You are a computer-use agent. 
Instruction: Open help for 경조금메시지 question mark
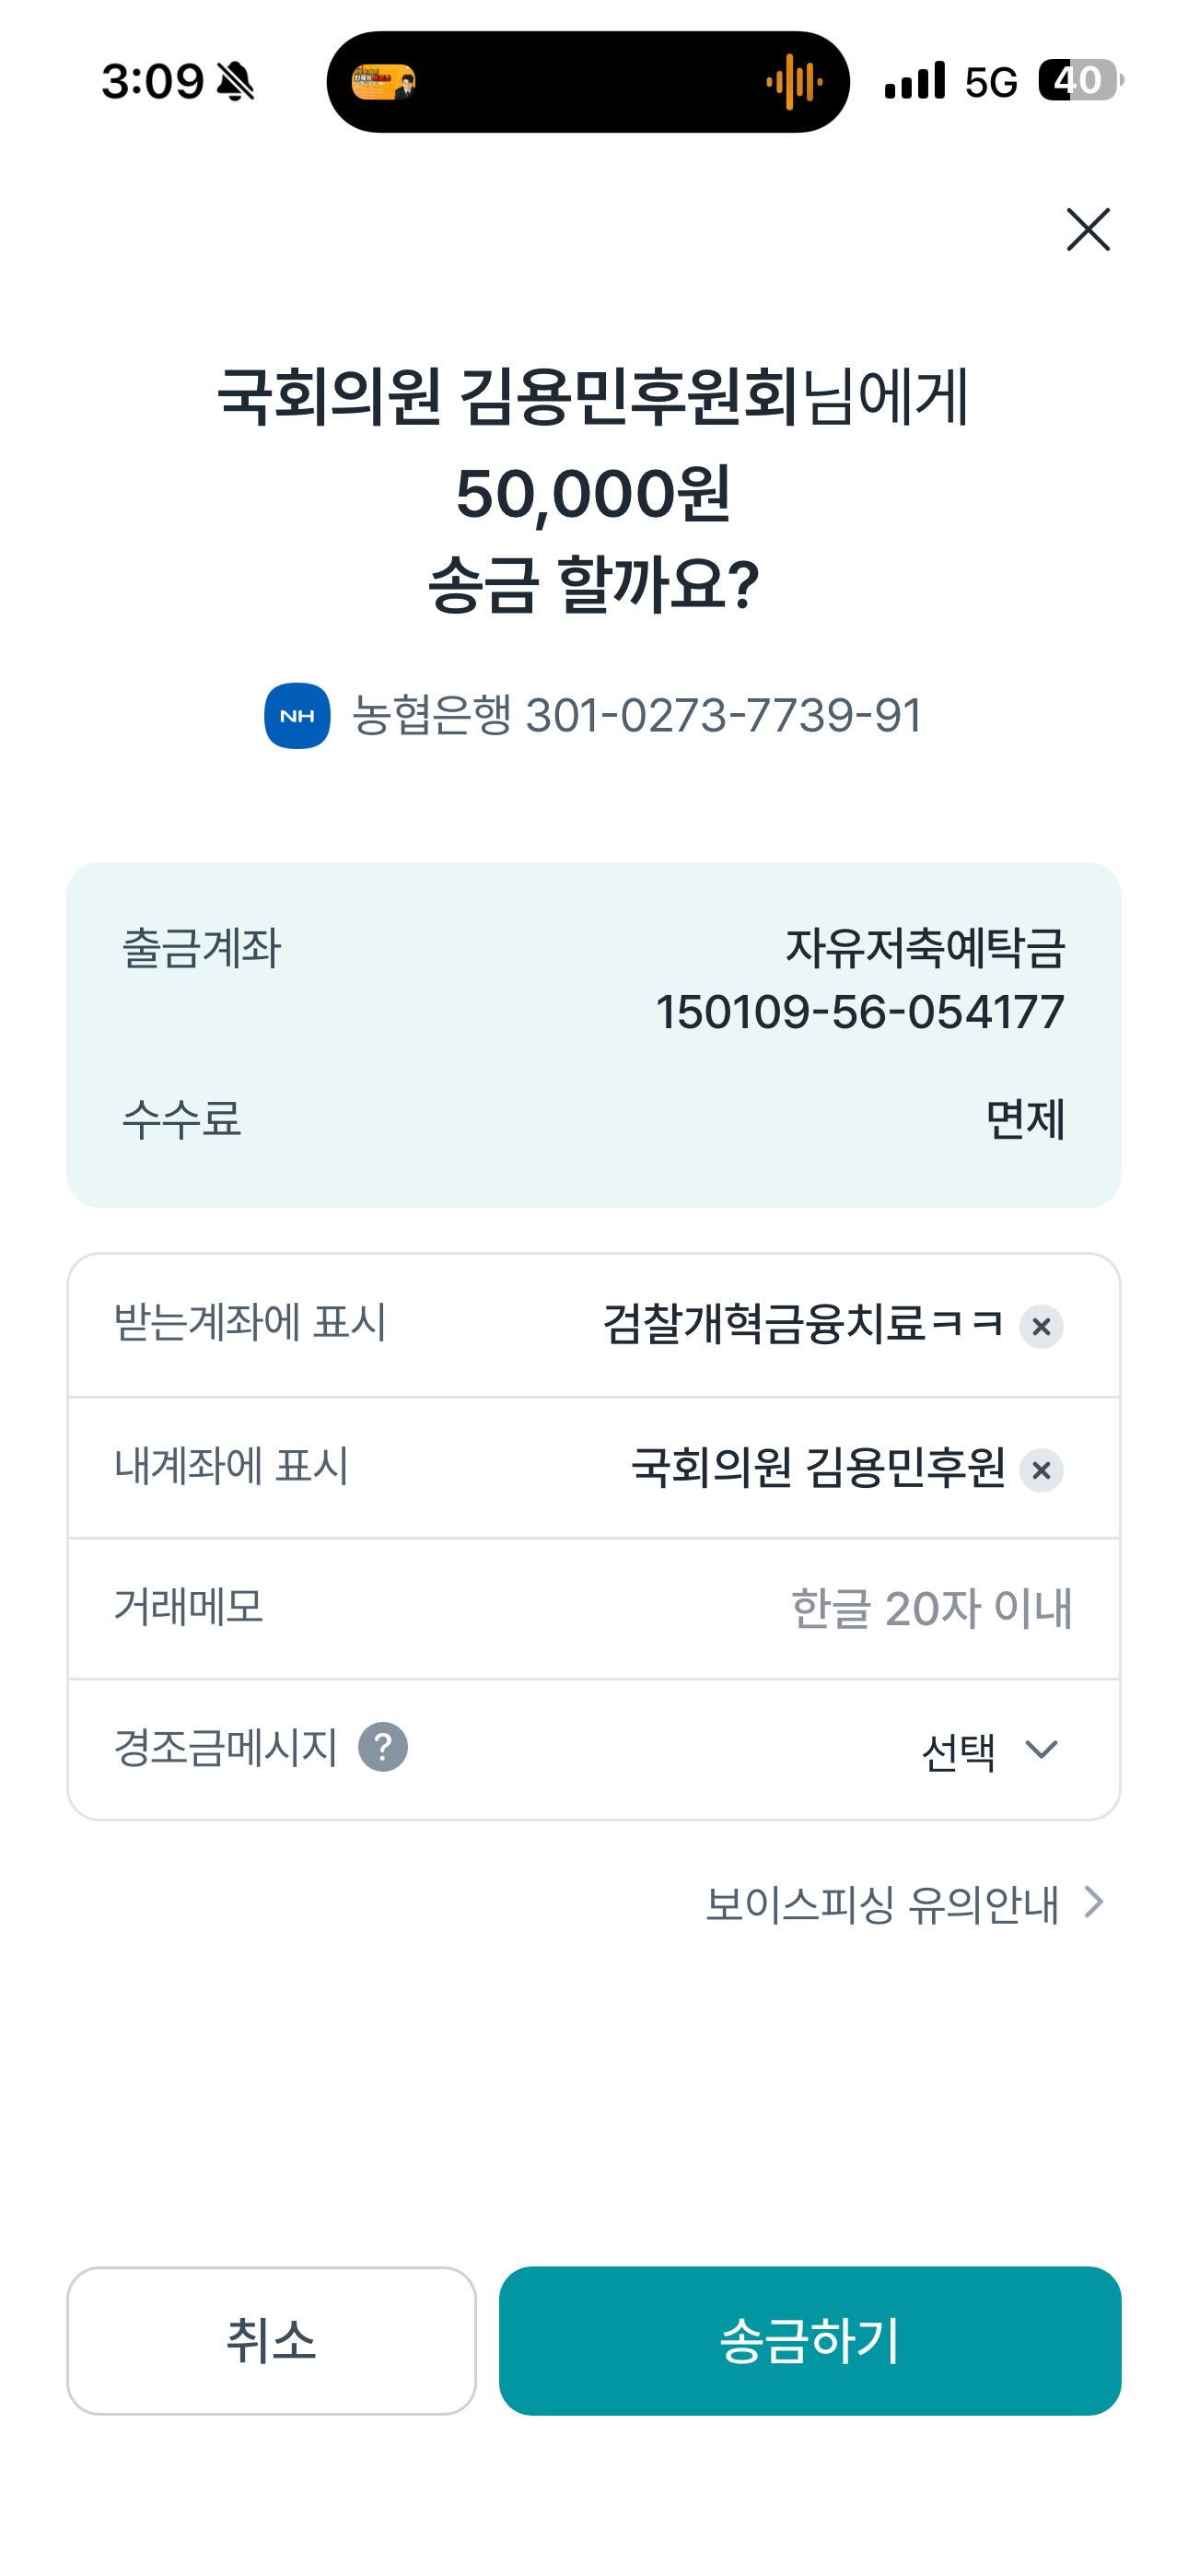[x=383, y=1747]
